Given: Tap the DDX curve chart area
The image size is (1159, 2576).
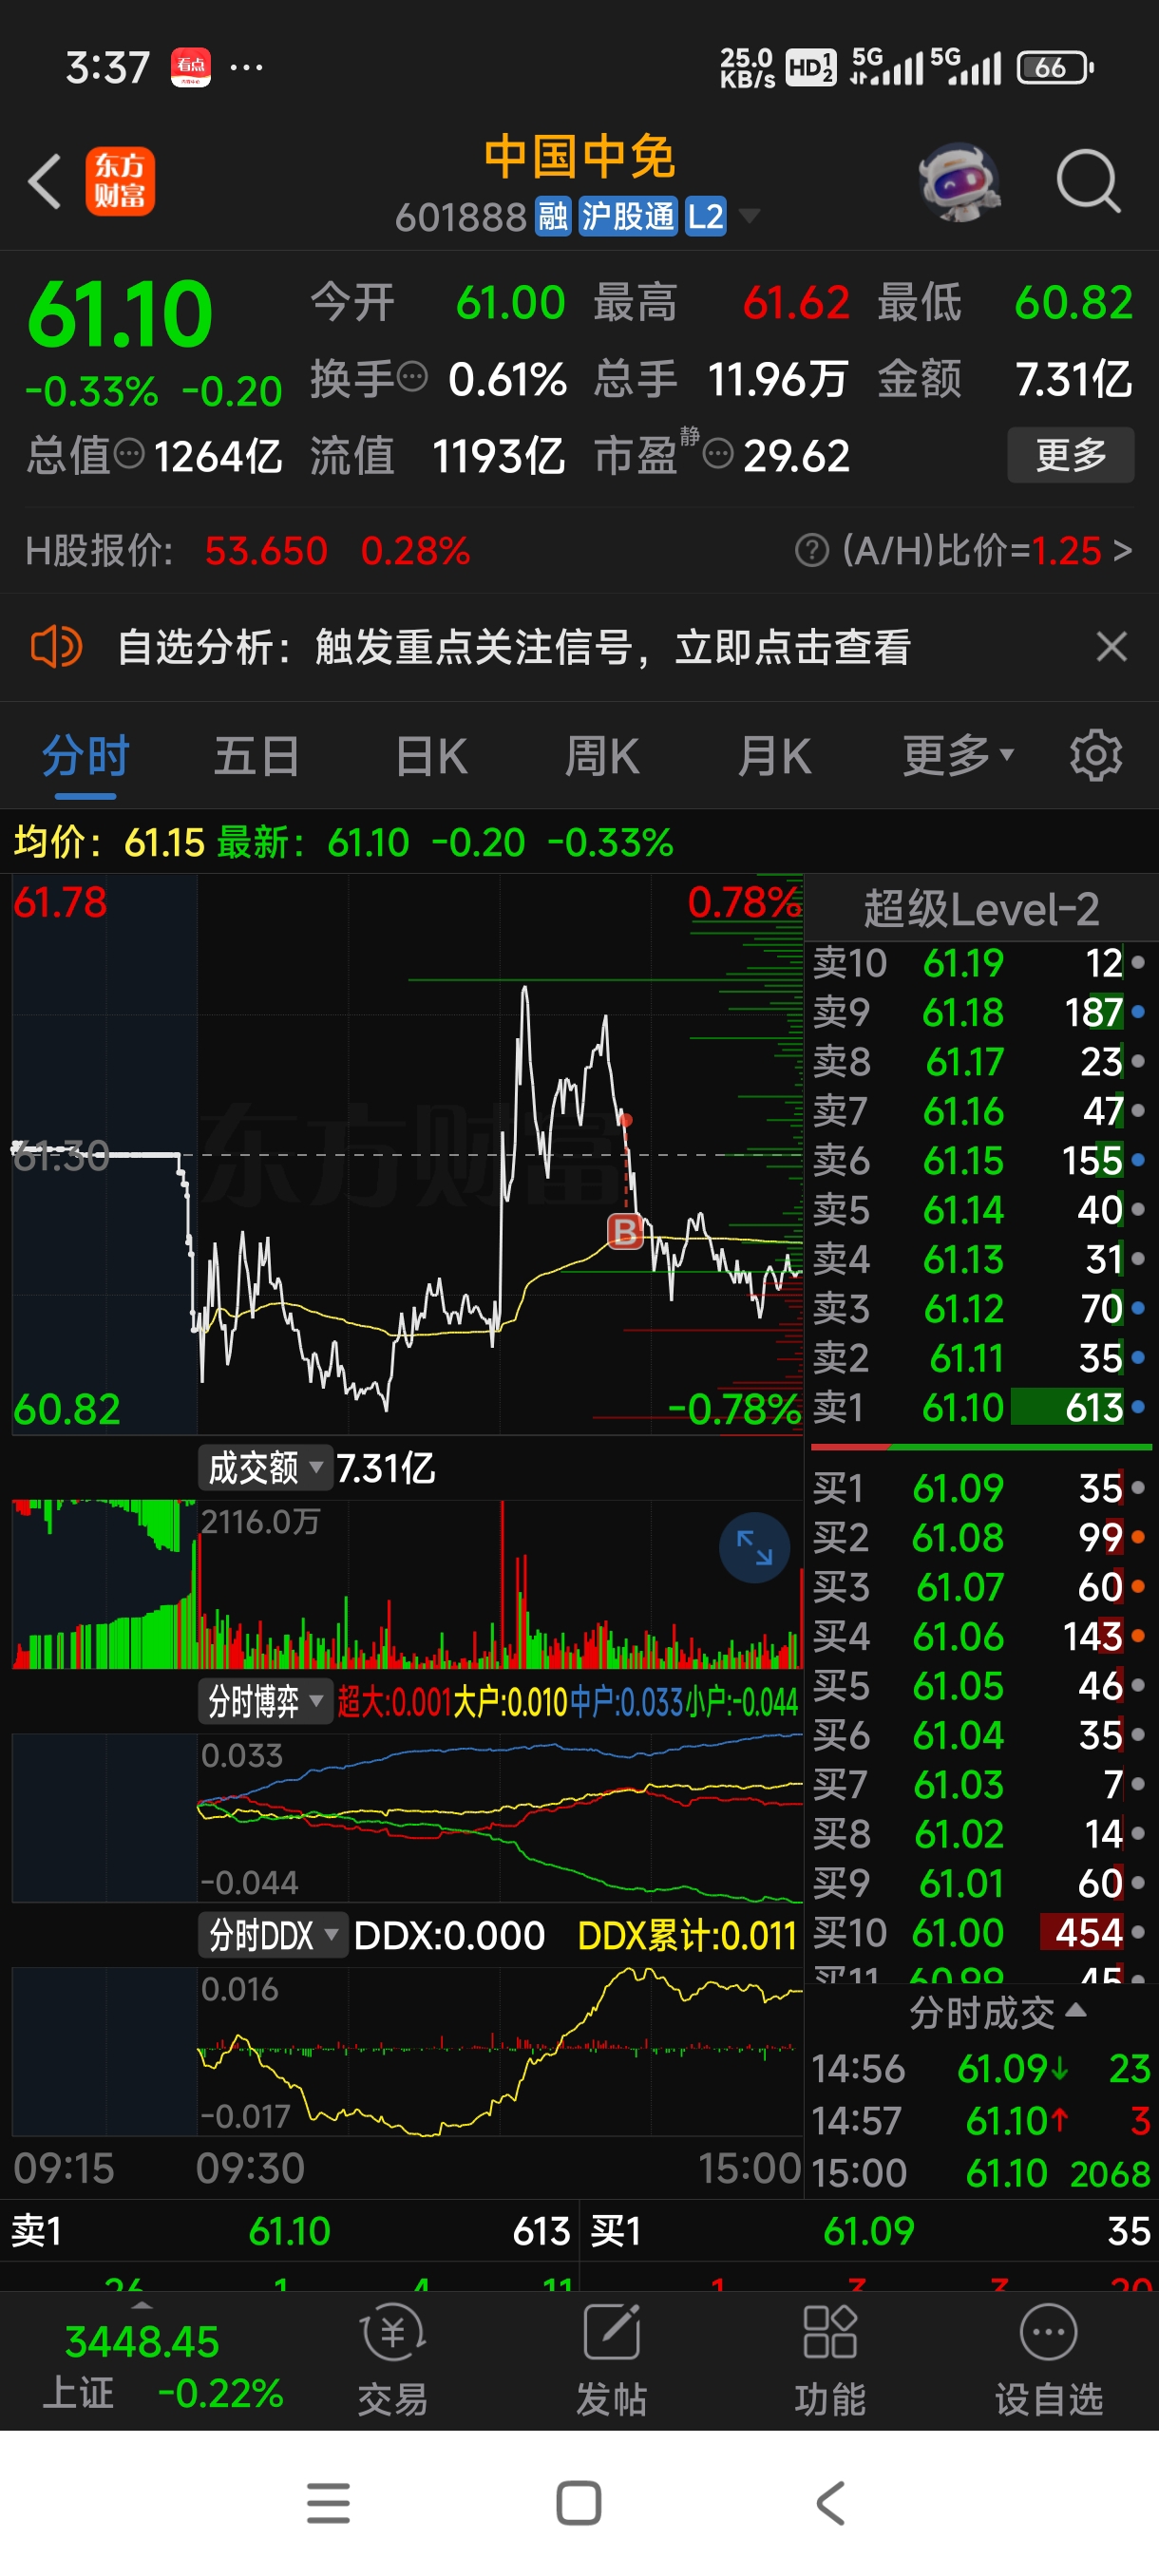Looking at the screenshot, I should [x=407, y=2051].
